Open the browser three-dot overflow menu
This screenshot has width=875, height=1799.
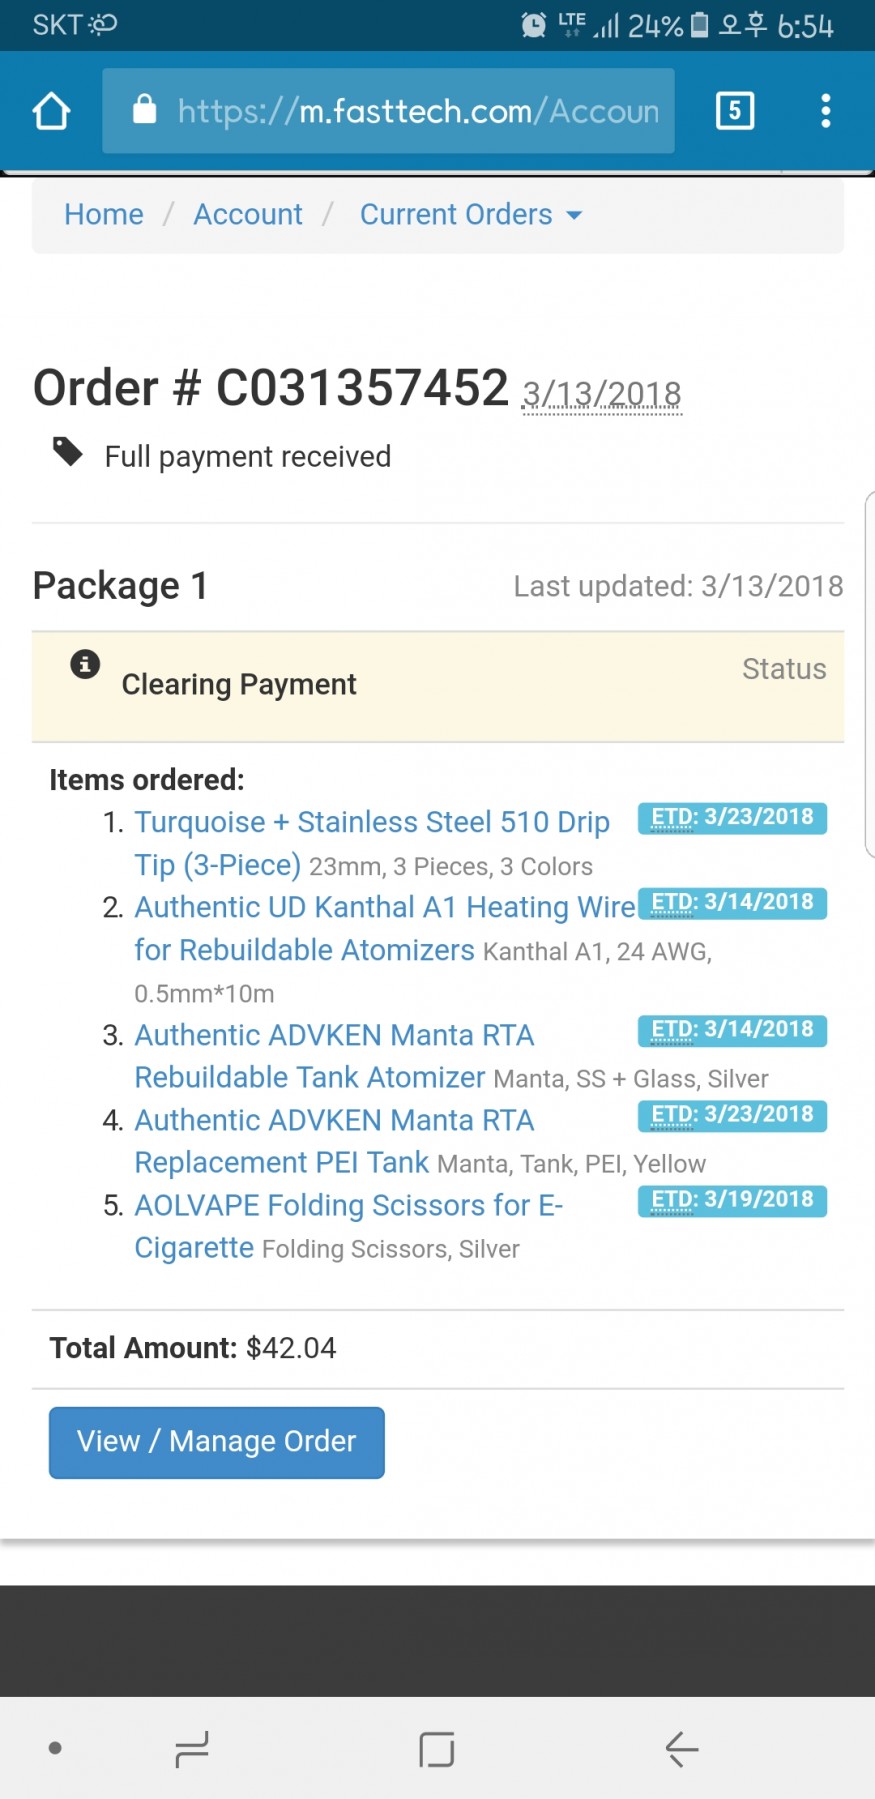[x=825, y=110]
